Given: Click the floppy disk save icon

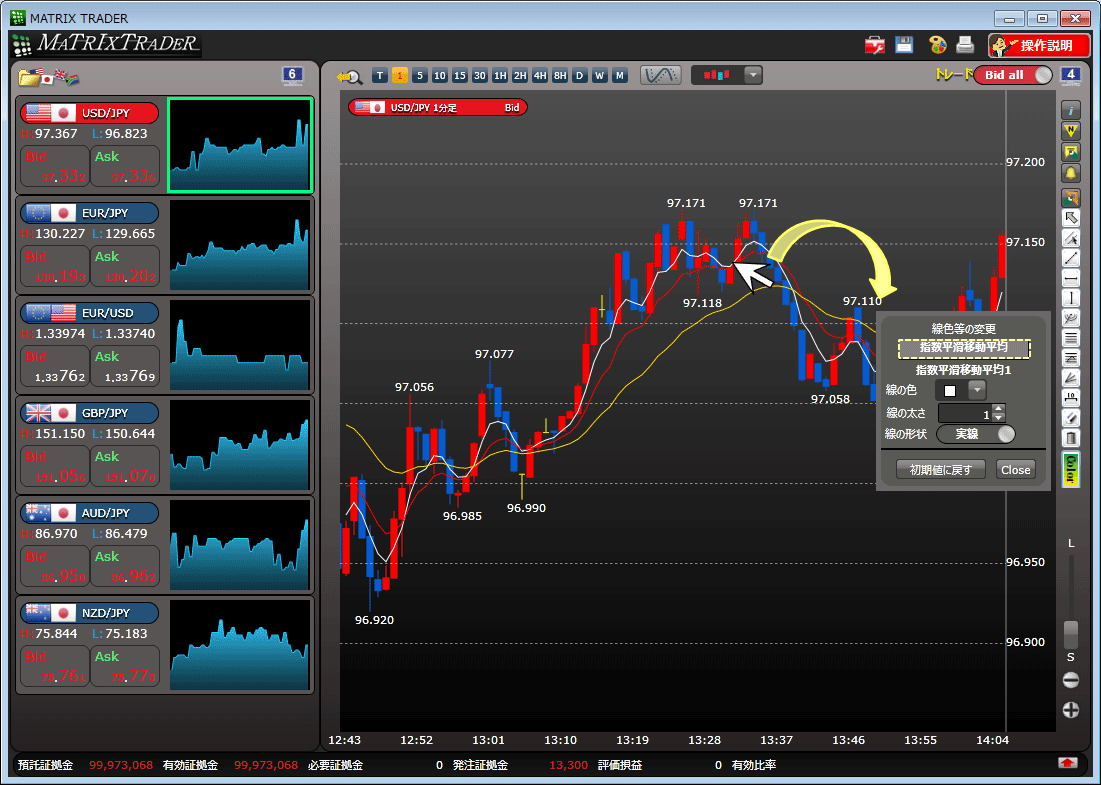Looking at the screenshot, I should 904,45.
